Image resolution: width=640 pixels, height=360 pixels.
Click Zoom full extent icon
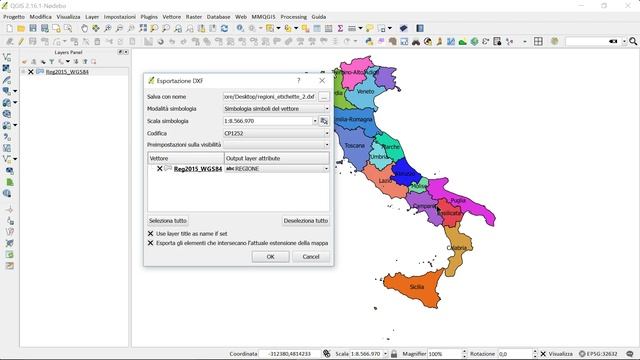(142, 28)
